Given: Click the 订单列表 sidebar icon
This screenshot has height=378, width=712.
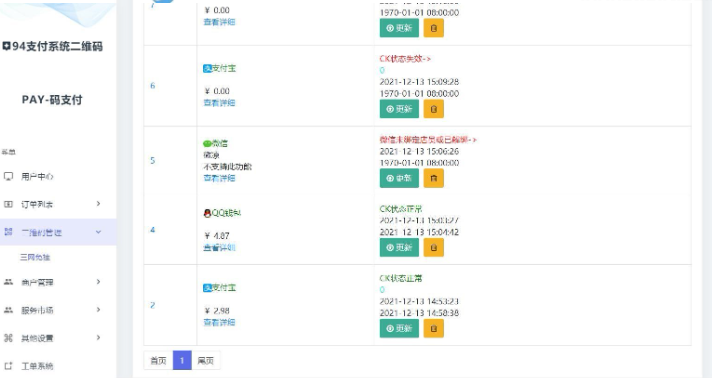Looking at the screenshot, I should click(8, 204).
